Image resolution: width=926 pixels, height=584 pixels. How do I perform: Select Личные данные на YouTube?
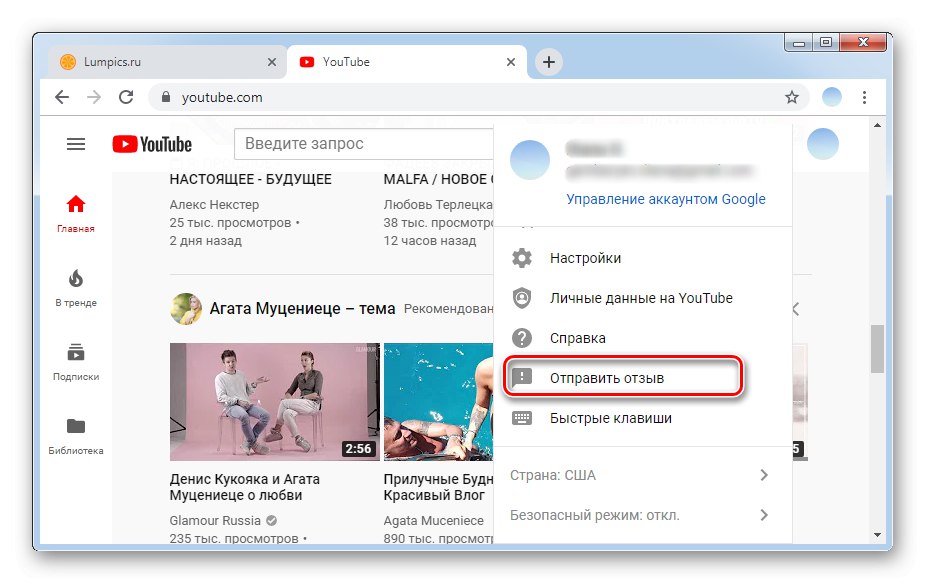coord(642,298)
